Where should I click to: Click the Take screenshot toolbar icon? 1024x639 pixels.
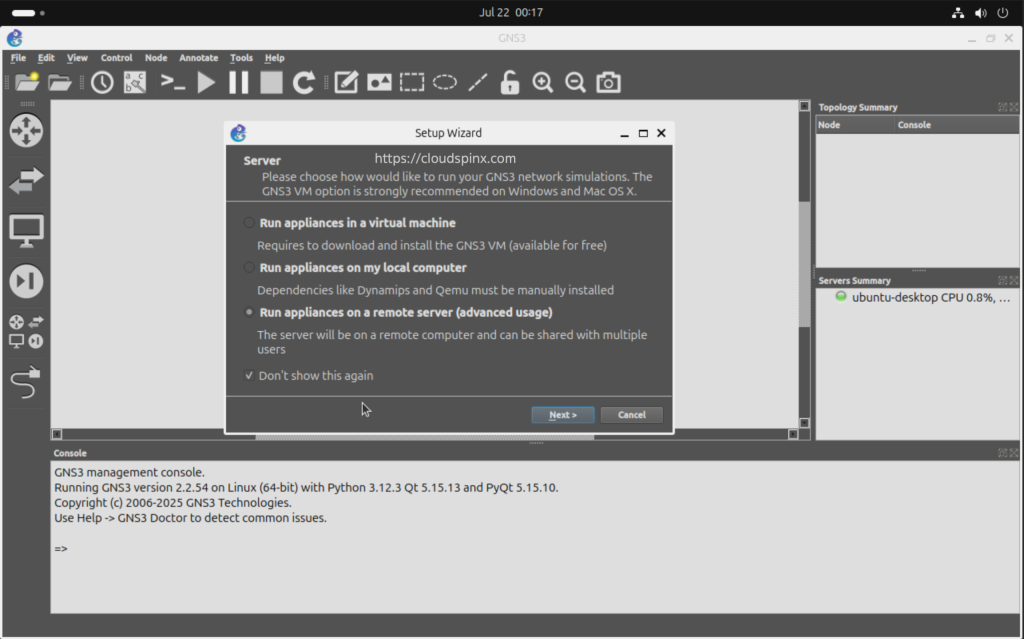608,82
